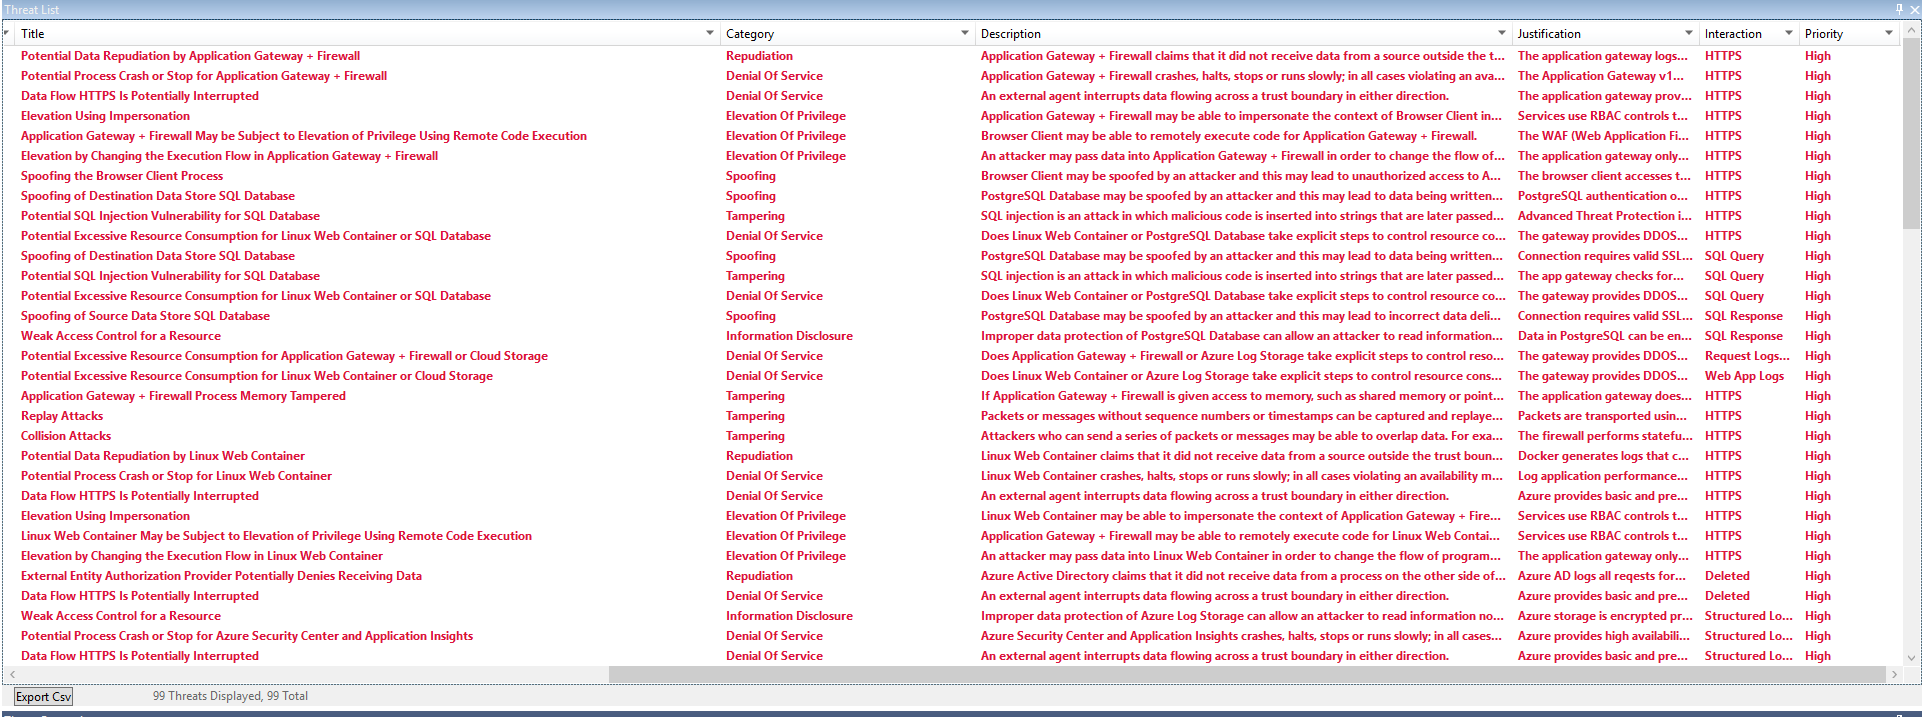Select threat "Potential Data Repudiation by Application Gateway + Firewall"

[190, 56]
